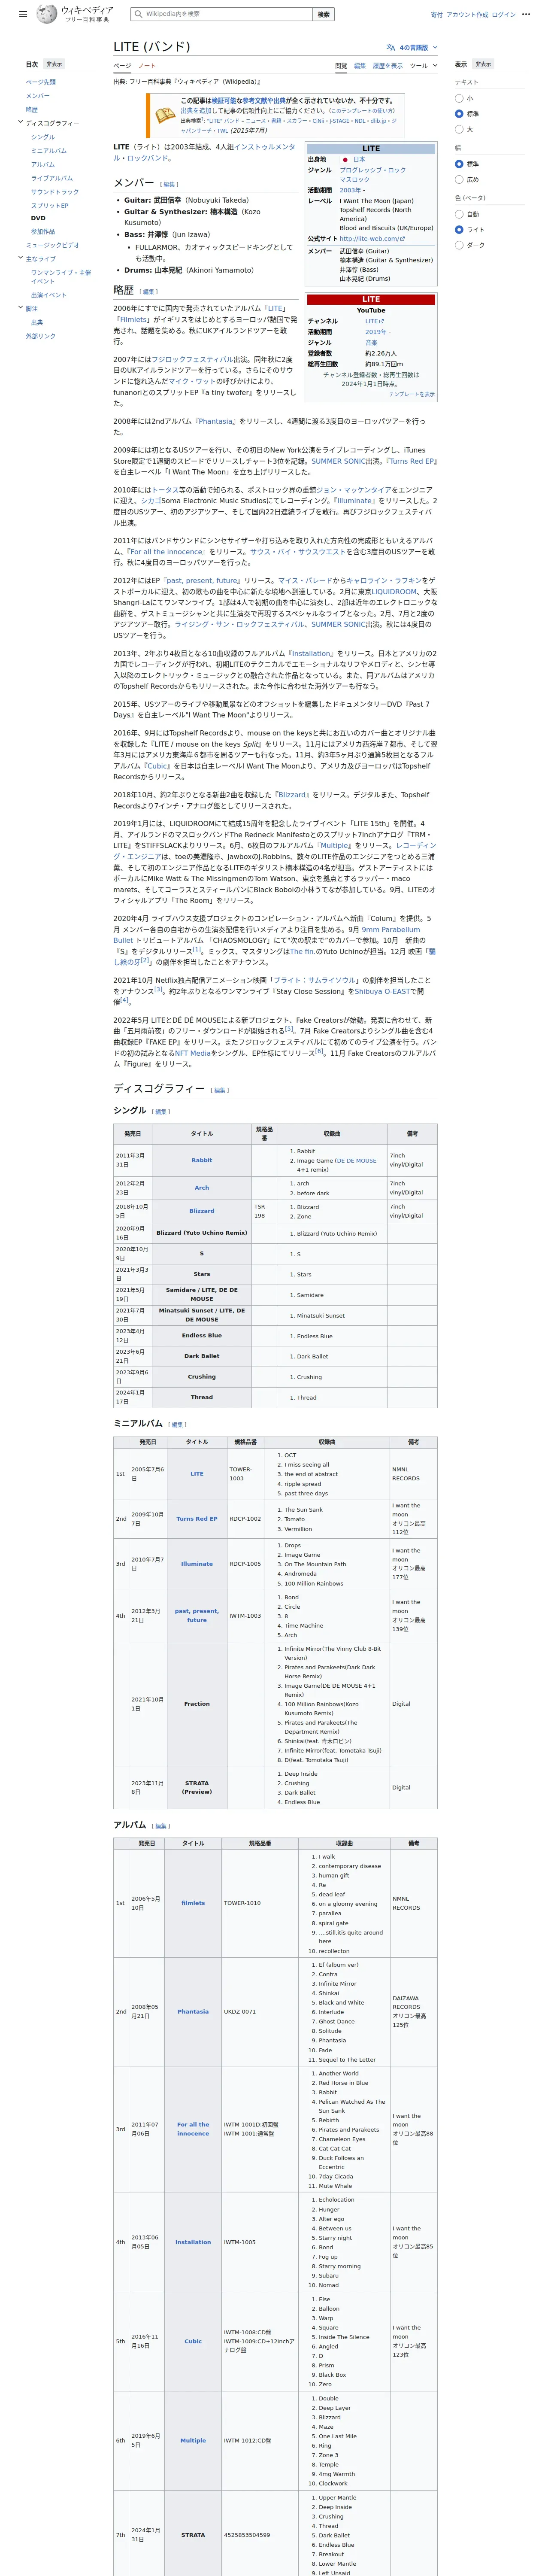Edit the 略歴 section

[149, 292]
